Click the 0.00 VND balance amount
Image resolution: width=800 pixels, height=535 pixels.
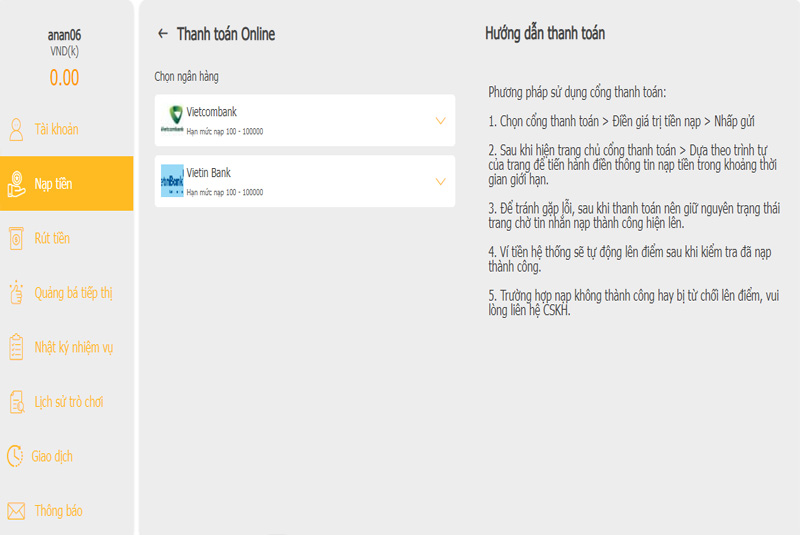pyautogui.click(x=64, y=78)
